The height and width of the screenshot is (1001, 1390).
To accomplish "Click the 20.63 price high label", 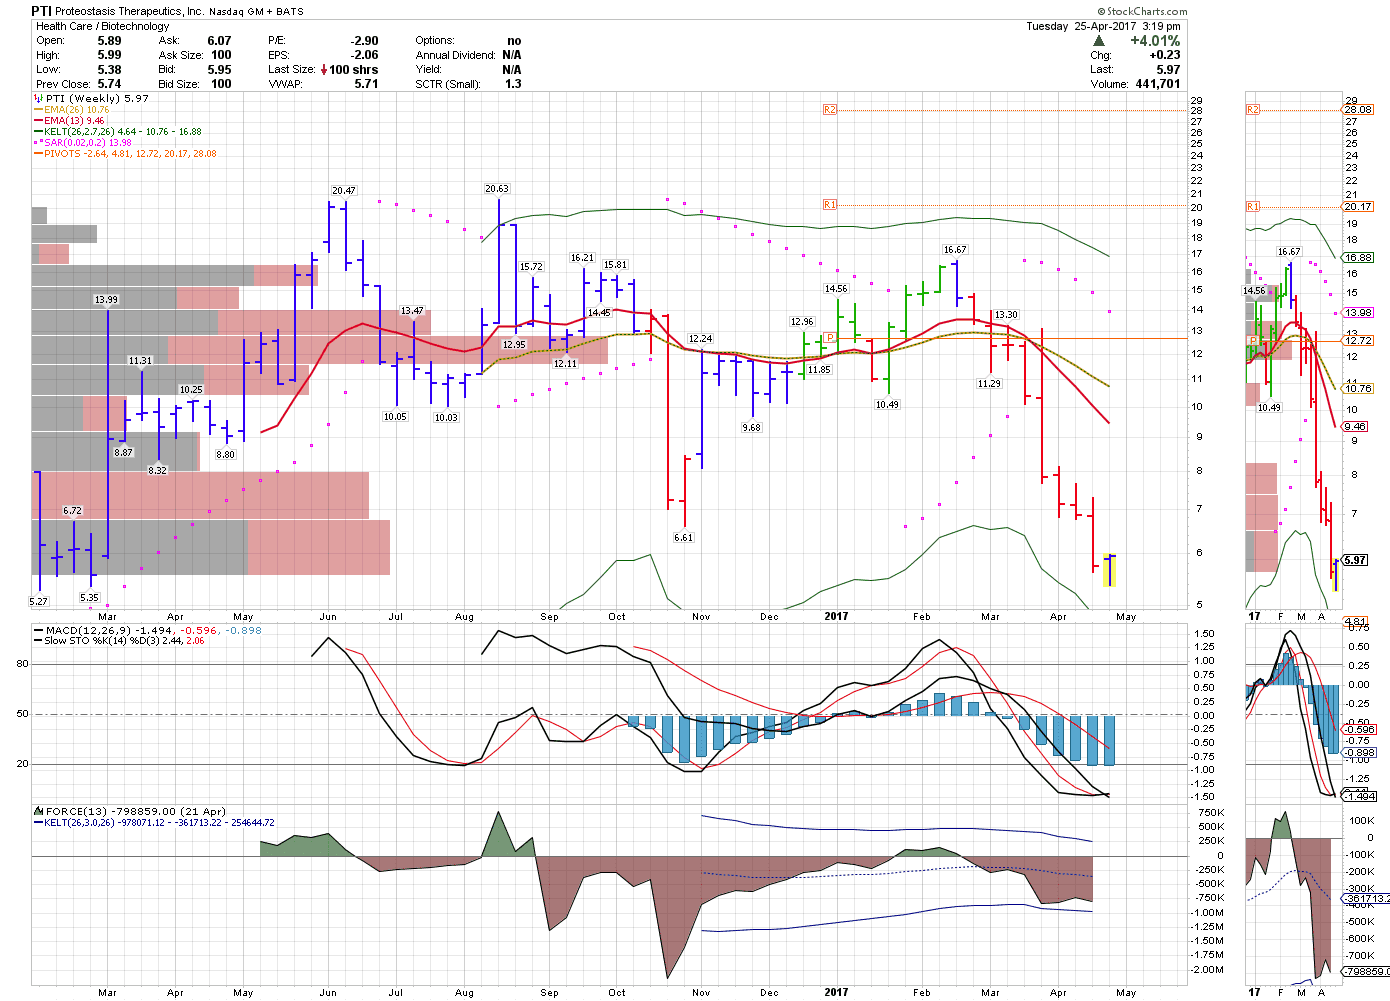I will pos(497,188).
